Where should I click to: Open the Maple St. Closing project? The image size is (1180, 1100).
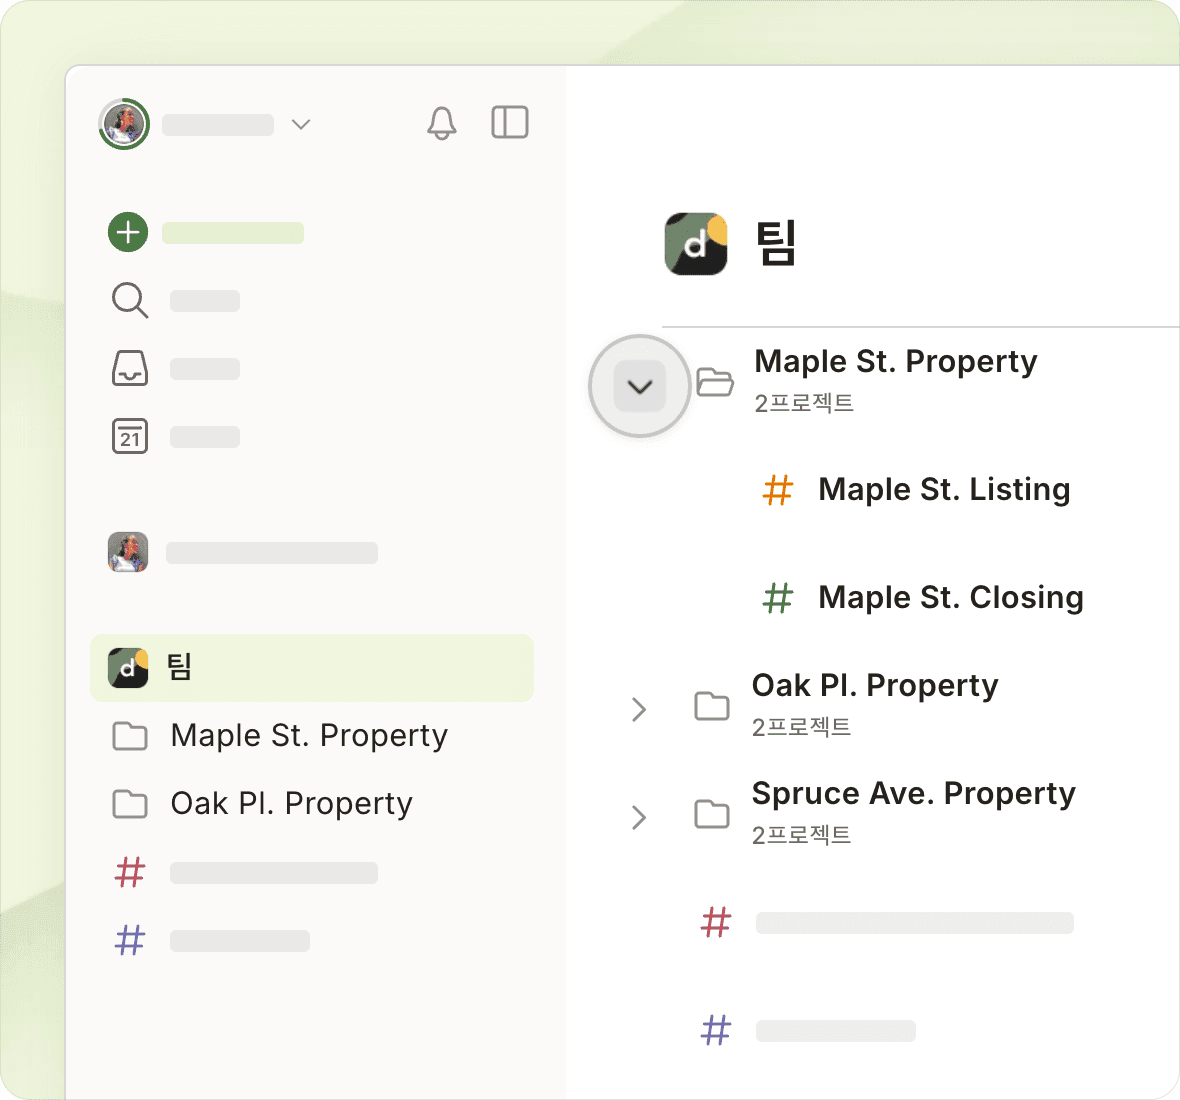pyautogui.click(x=950, y=597)
